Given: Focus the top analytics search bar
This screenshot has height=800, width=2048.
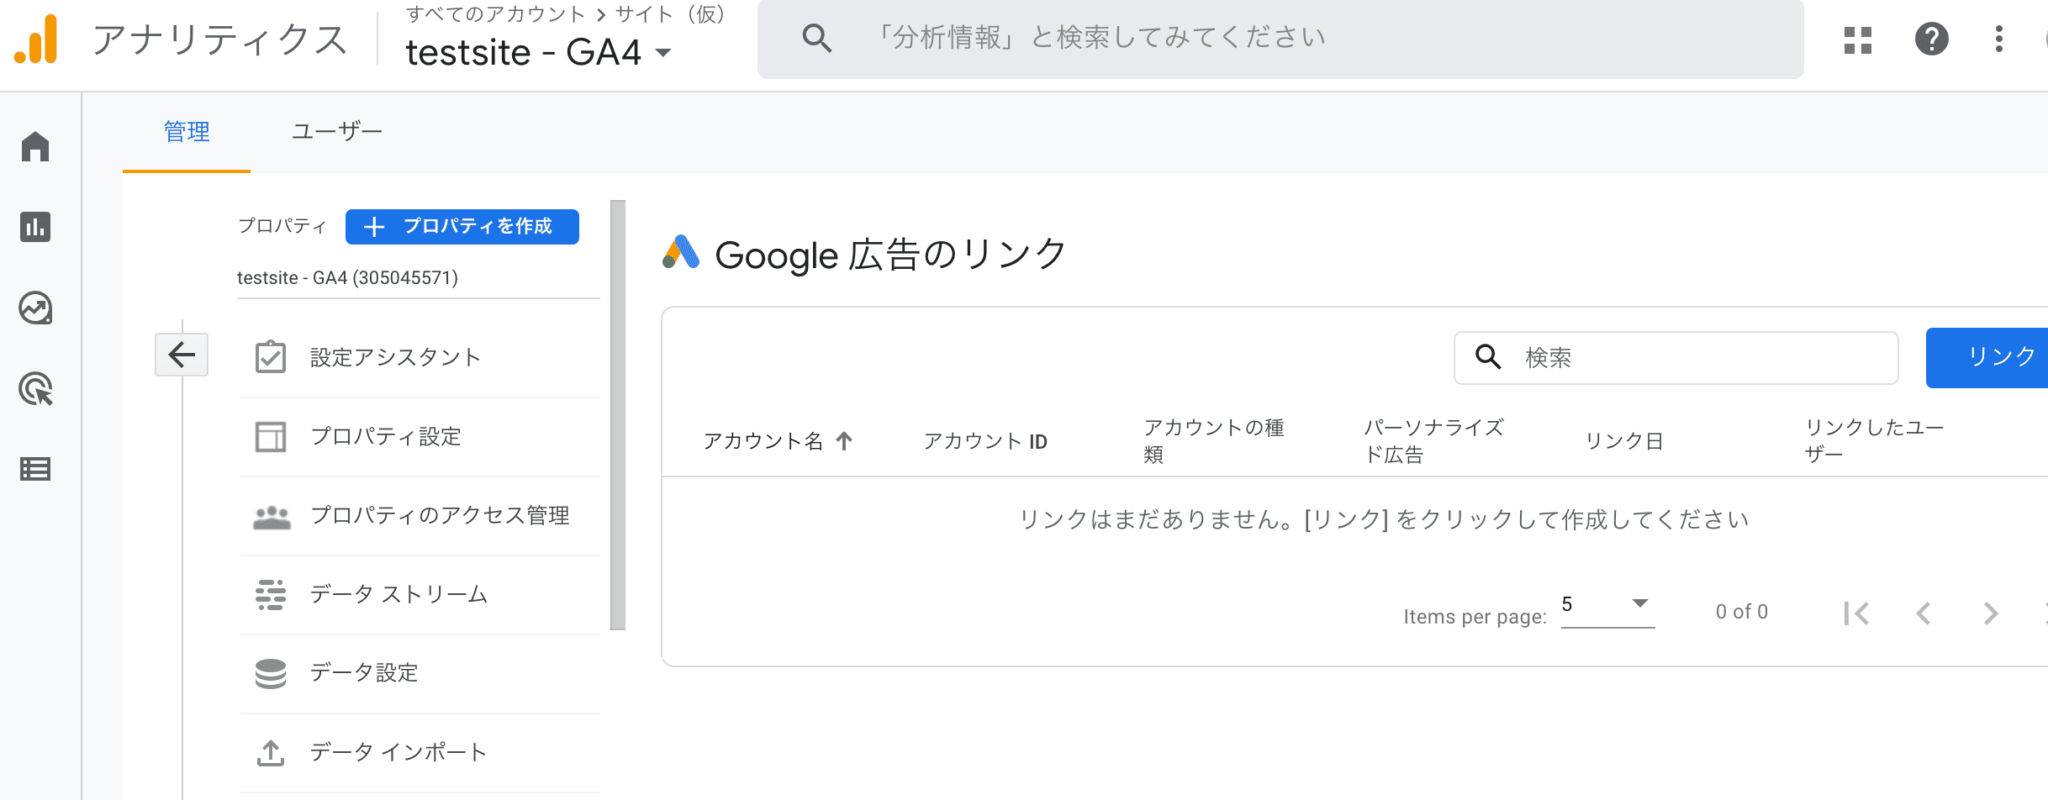Looking at the screenshot, I should tap(1280, 39).
